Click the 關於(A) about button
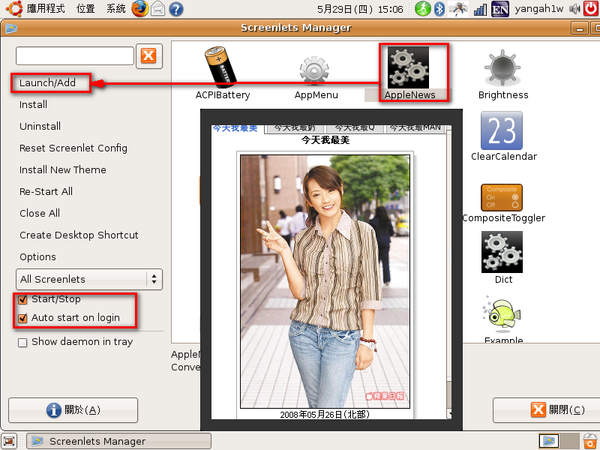The height and width of the screenshot is (450, 600). pyautogui.click(x=73, y=410)
